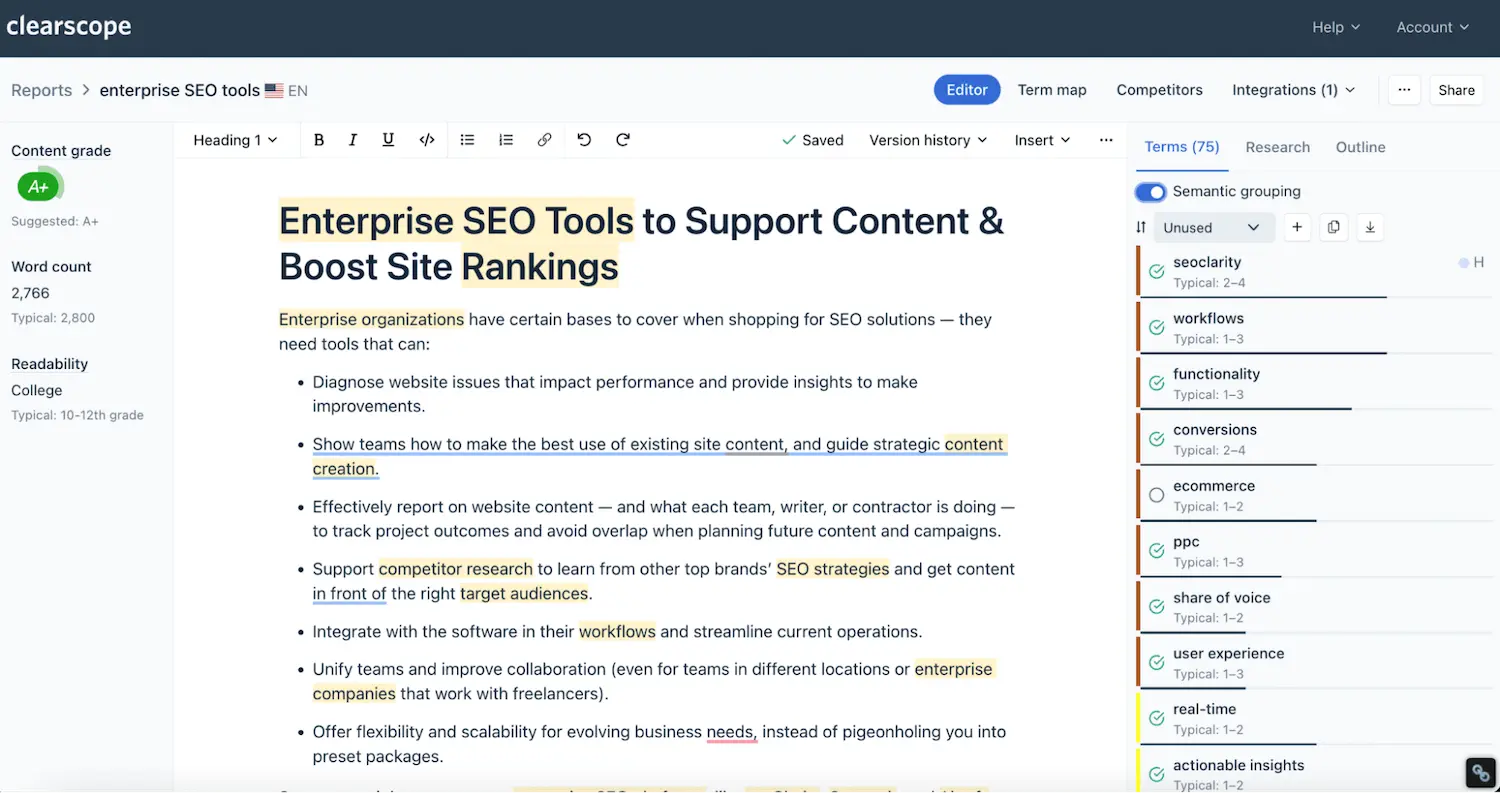Image resolution: width=1500 pixels, height=793 pixels.
Task: Disable the Semantic grouping switch
Action: tap(1151, 191)
